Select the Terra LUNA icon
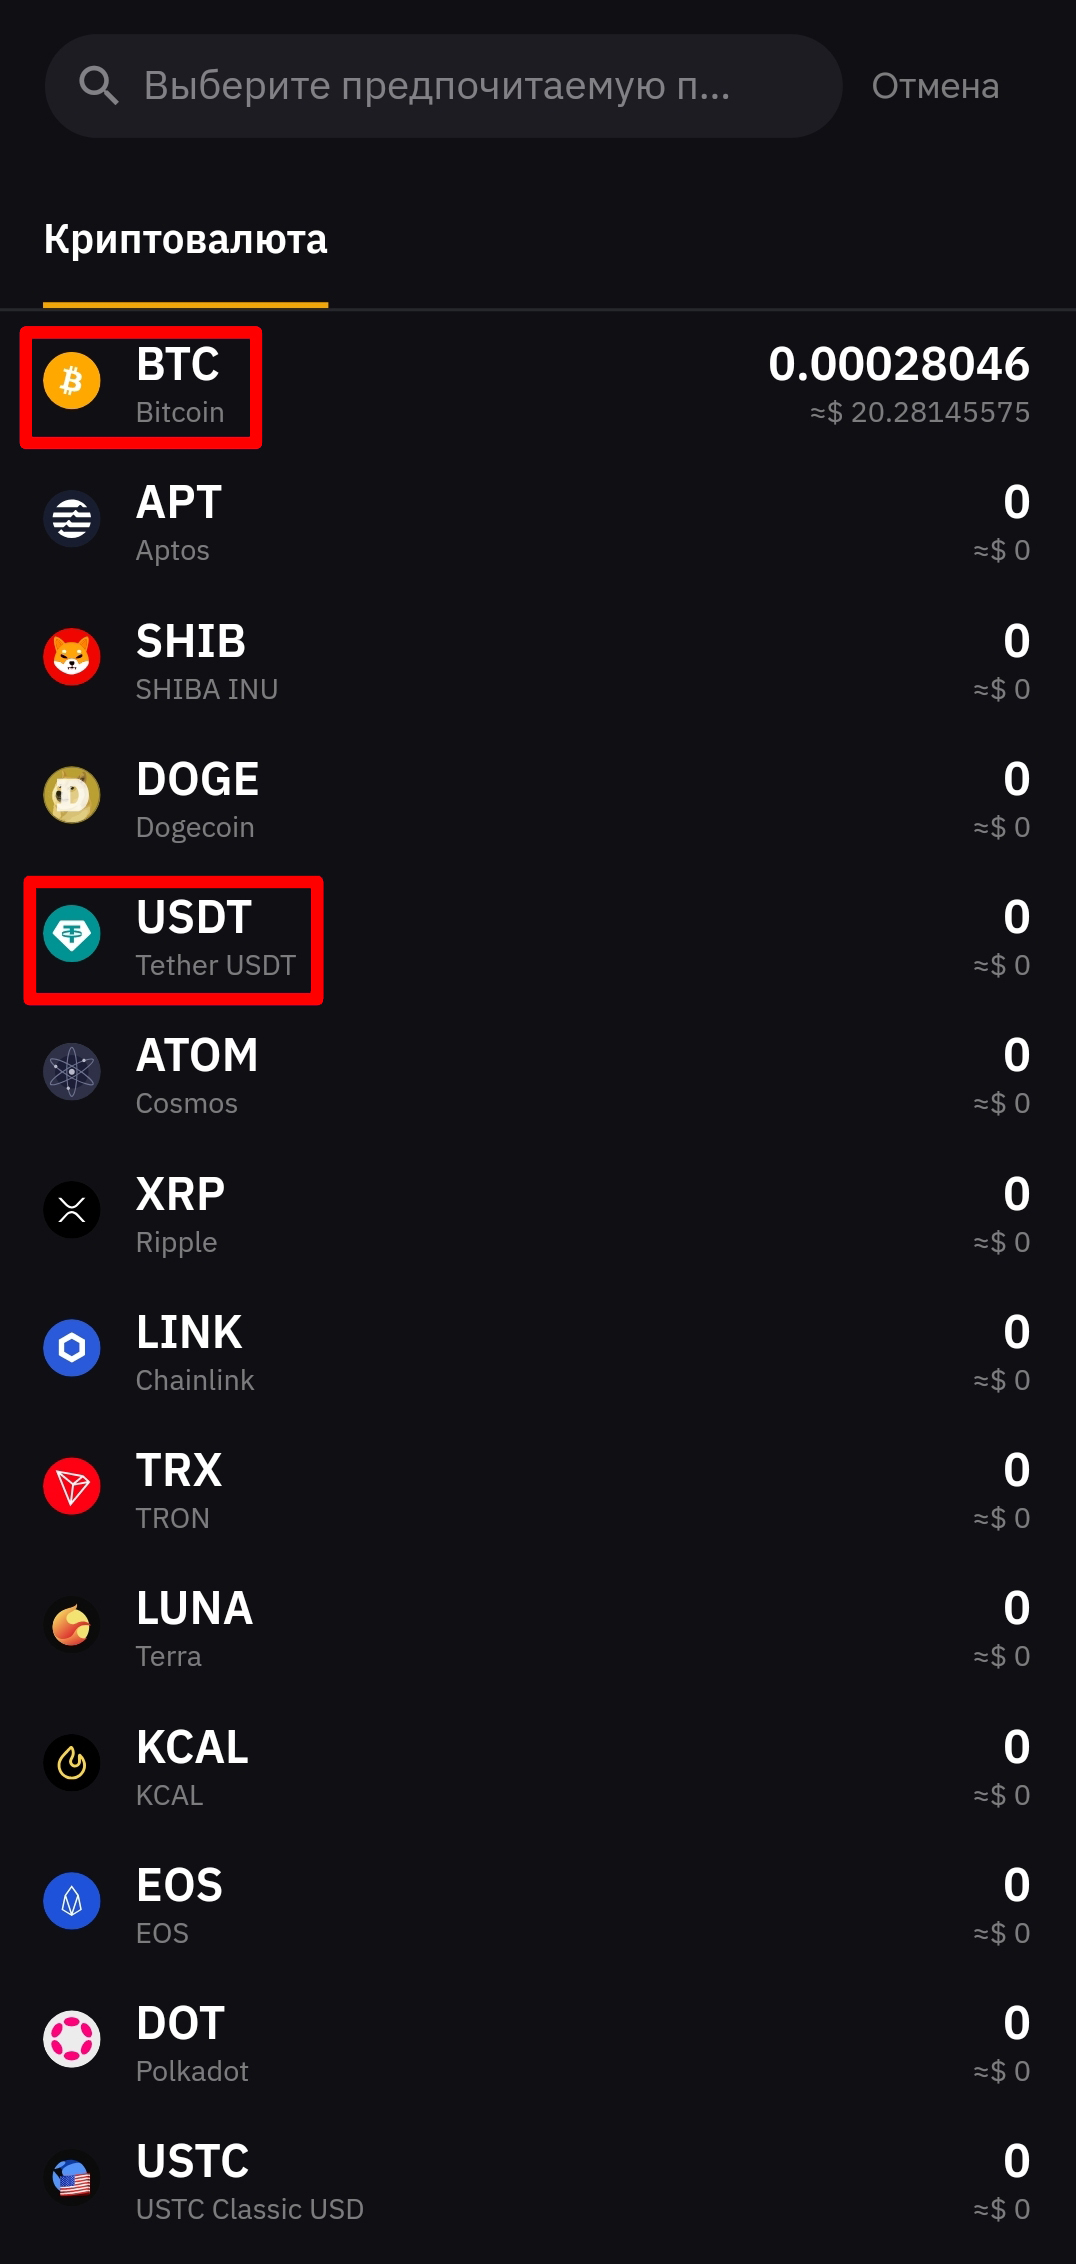This screenshot has width=1076, height=2264. 72,1625
